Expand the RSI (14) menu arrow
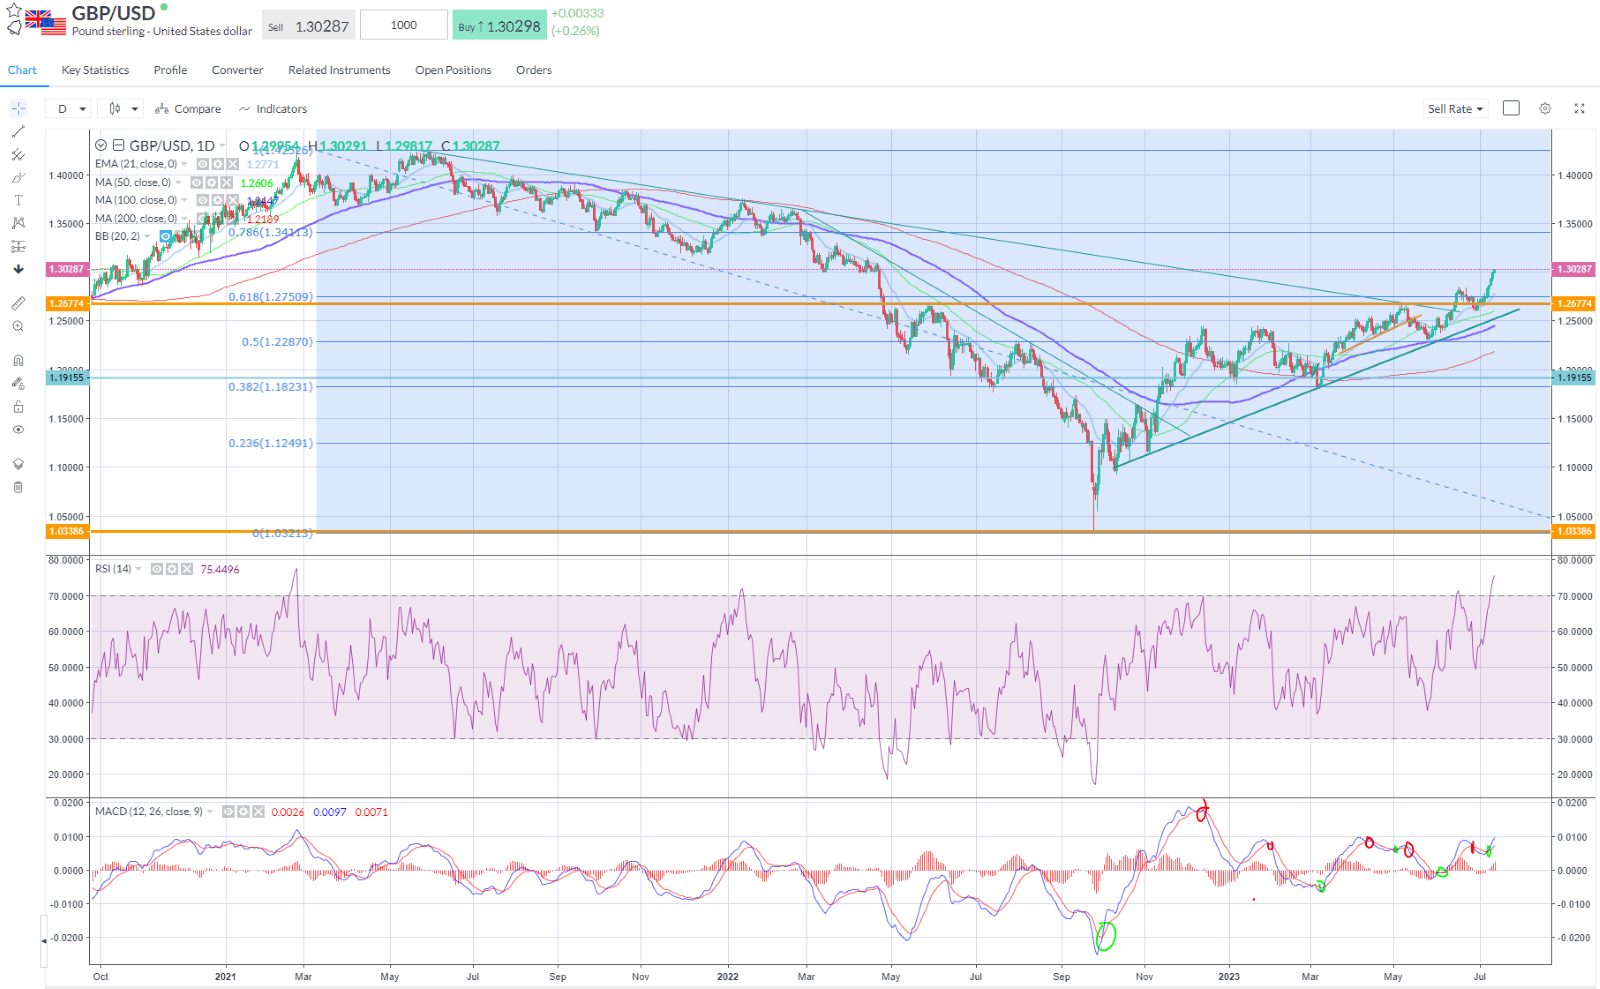The height and width of the screenshot is (989, 1600). [139, 569]
